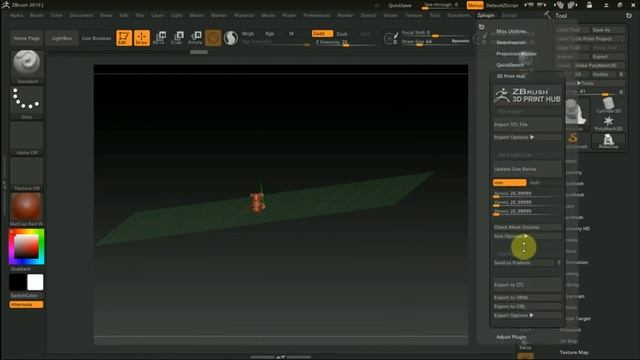This screenshot has width=640, height=360.
Task: Activate Draw mode button
Action: pos(142,38)
